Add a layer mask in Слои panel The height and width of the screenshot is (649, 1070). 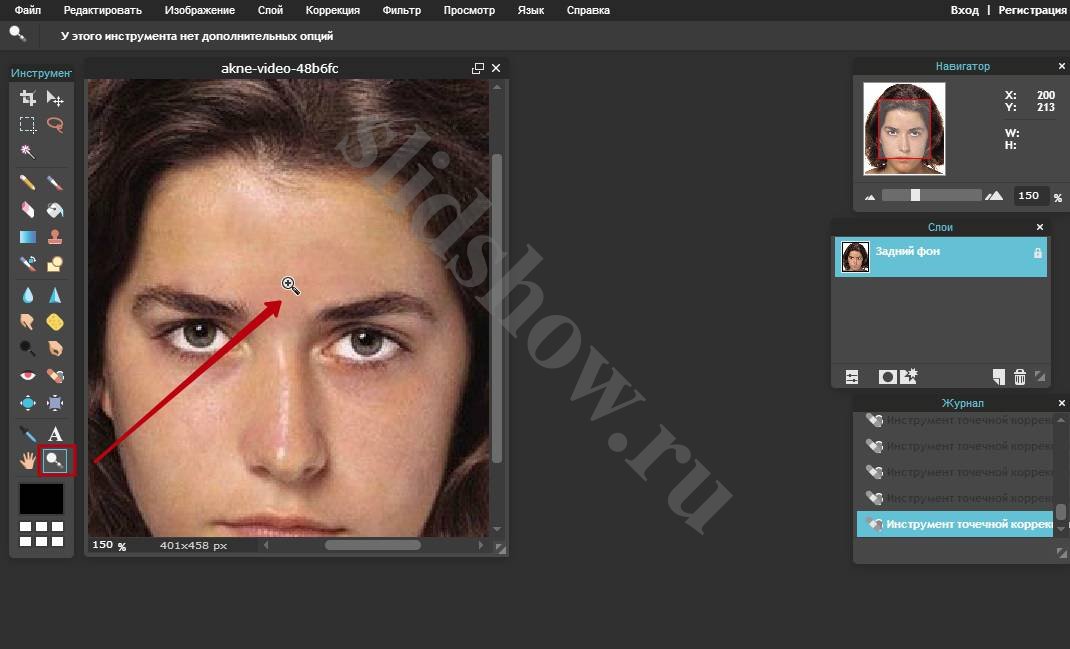pyautogui.click(x=887, y=377)
